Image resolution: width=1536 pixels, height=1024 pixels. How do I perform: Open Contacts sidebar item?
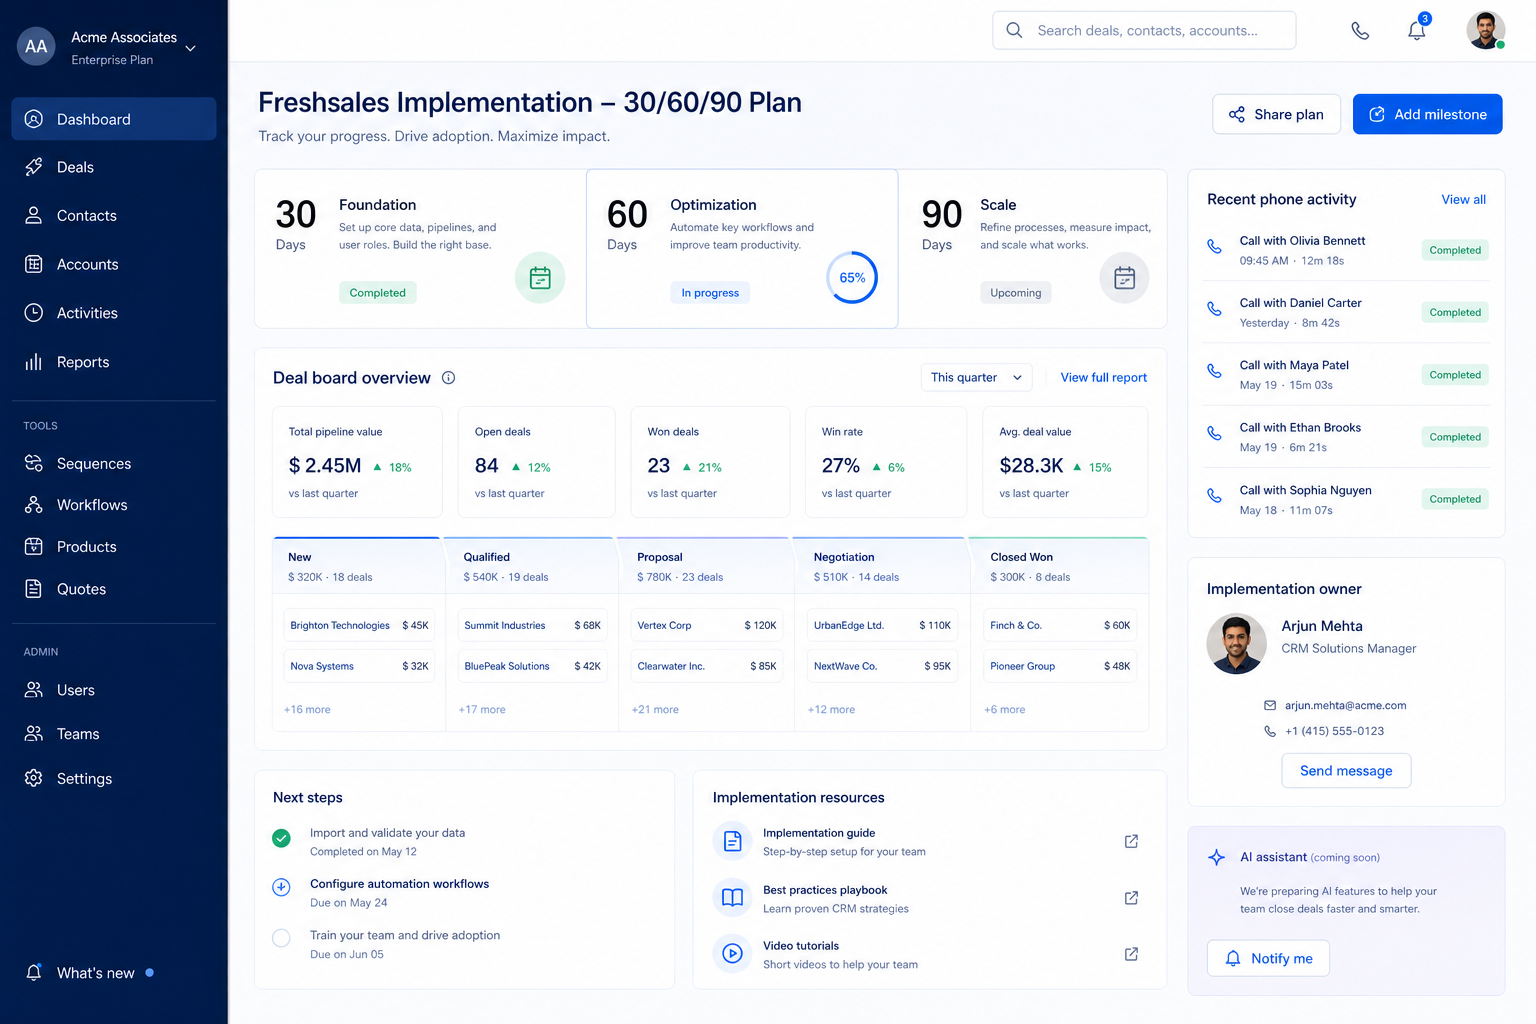pyautogui.click(x=114, y=216)
